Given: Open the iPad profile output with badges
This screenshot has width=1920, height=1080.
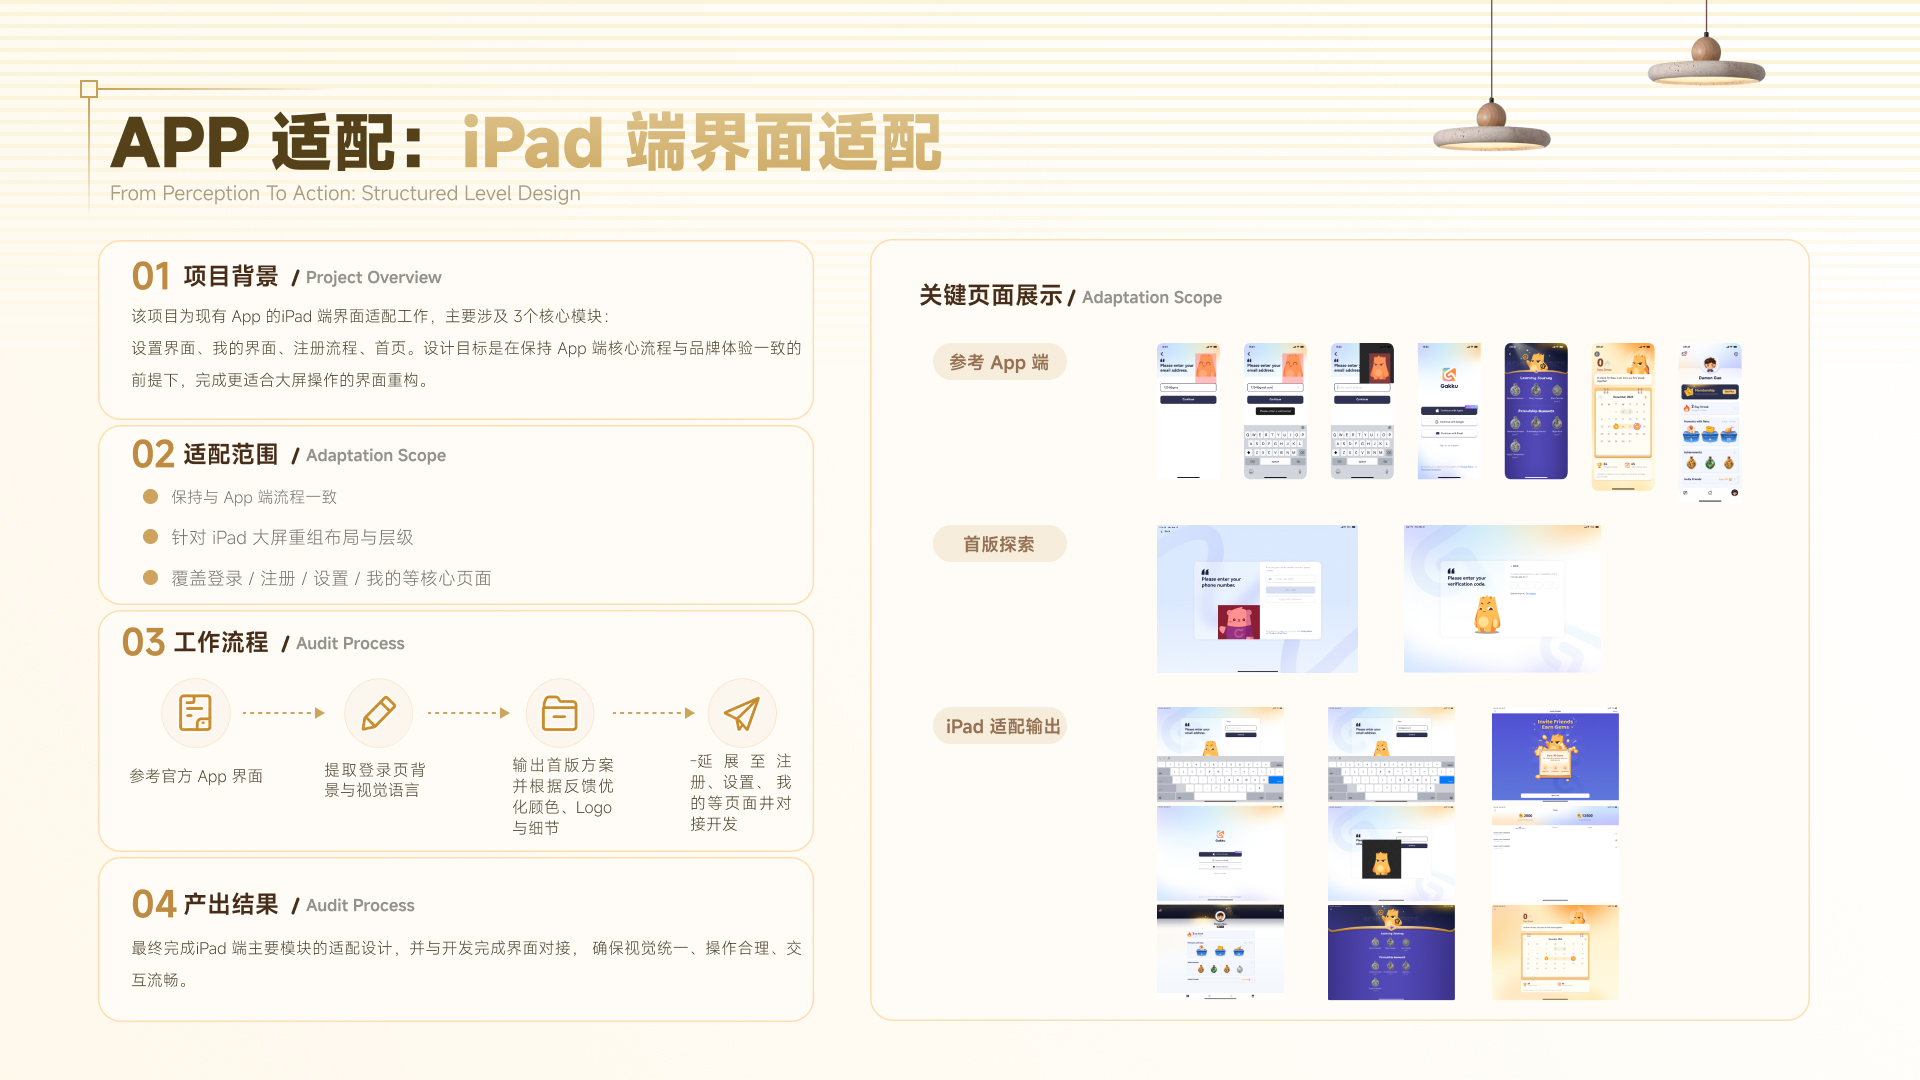Looking at the screenshot, I should [1220, 952].
